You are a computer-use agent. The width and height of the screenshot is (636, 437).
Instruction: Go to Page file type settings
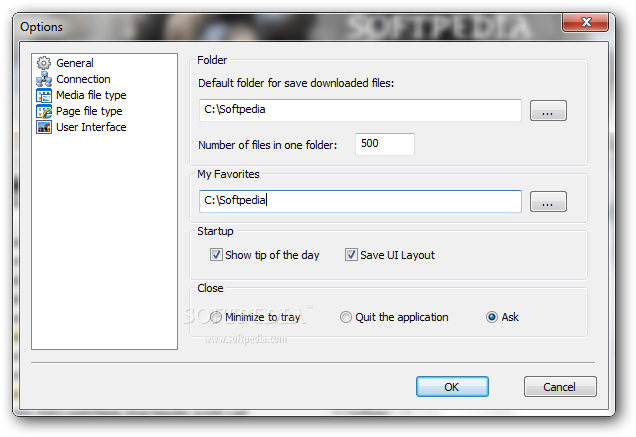coord(89,111)
